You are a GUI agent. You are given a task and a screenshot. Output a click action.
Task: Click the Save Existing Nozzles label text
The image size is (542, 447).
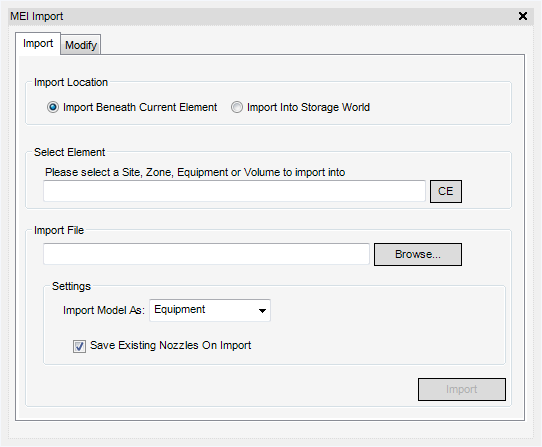(170, 345)
